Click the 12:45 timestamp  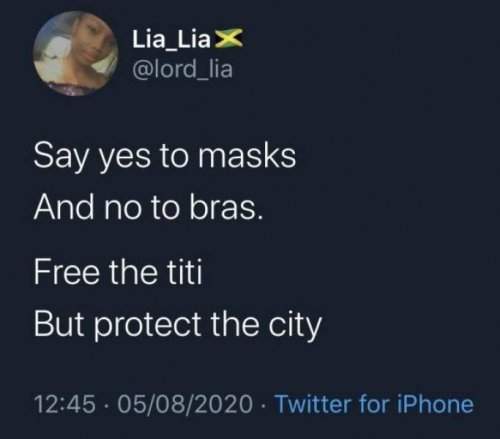[x=64, y=404]
